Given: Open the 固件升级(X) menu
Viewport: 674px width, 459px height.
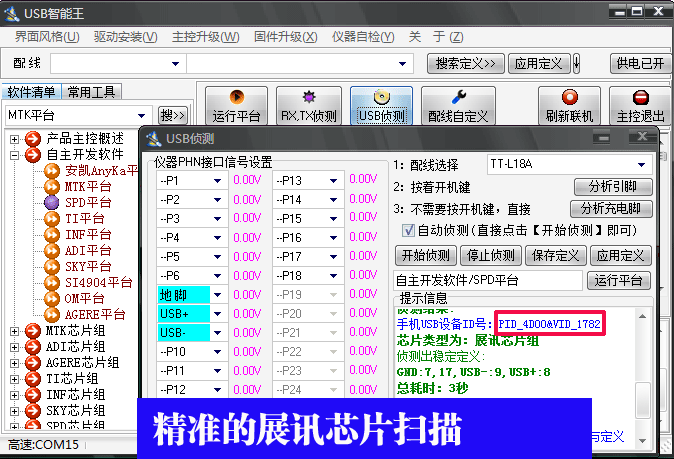Looking at the screenshot, I should (x=285, y=37).
